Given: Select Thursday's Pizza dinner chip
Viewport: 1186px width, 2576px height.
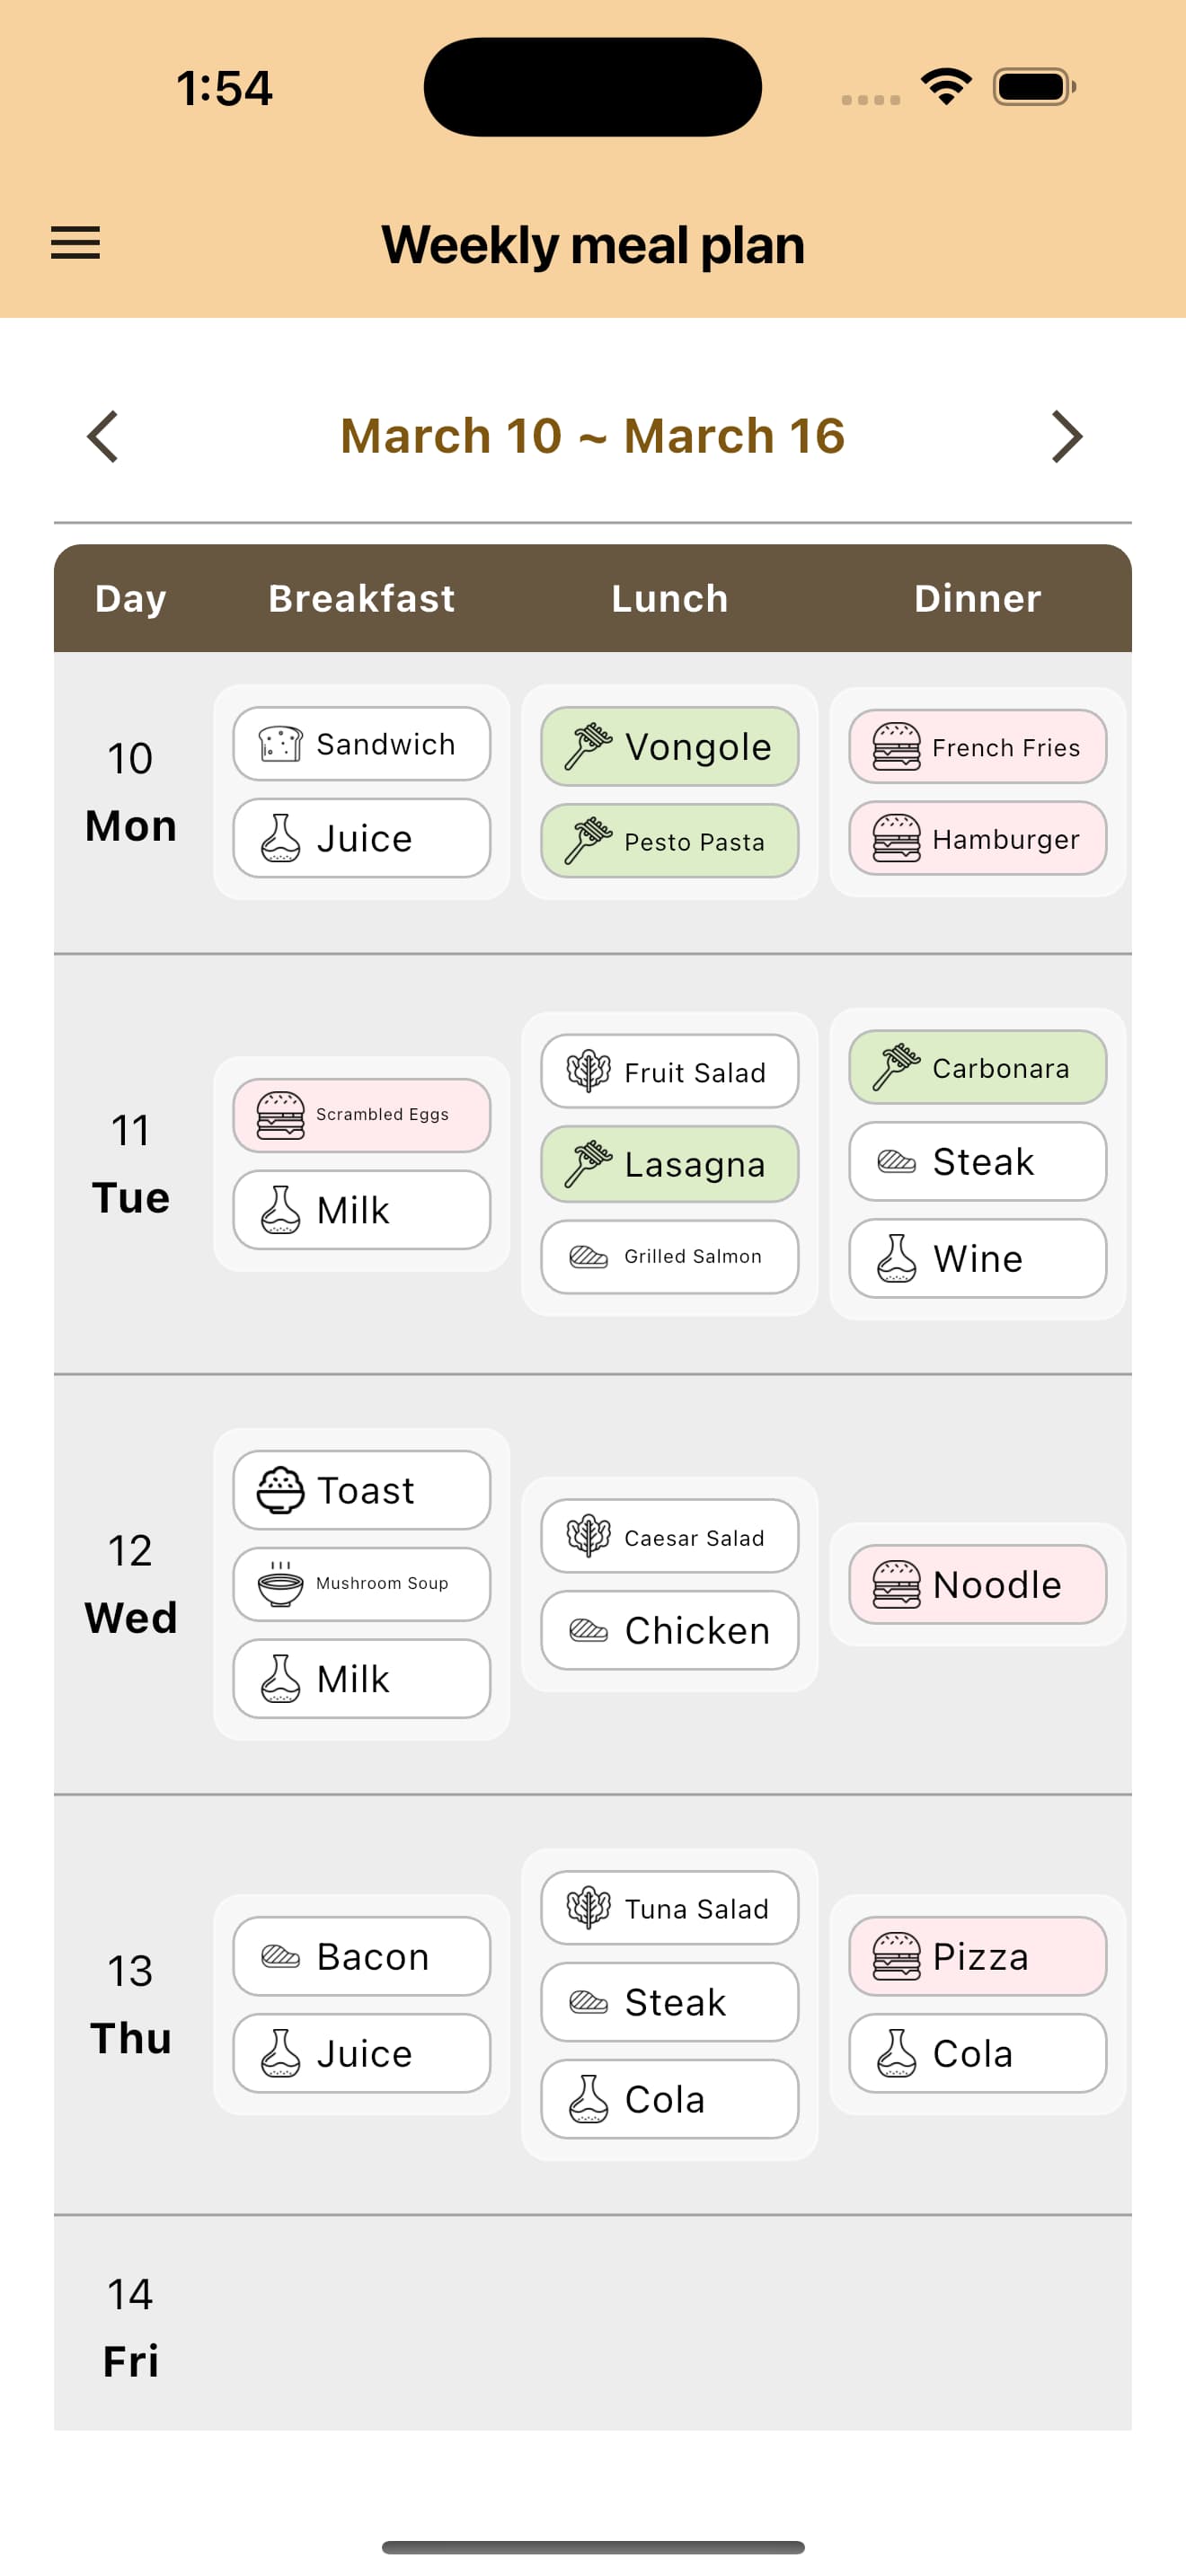Looking at the screenshot, I should pyautogui.click(x=976, y=1957).
